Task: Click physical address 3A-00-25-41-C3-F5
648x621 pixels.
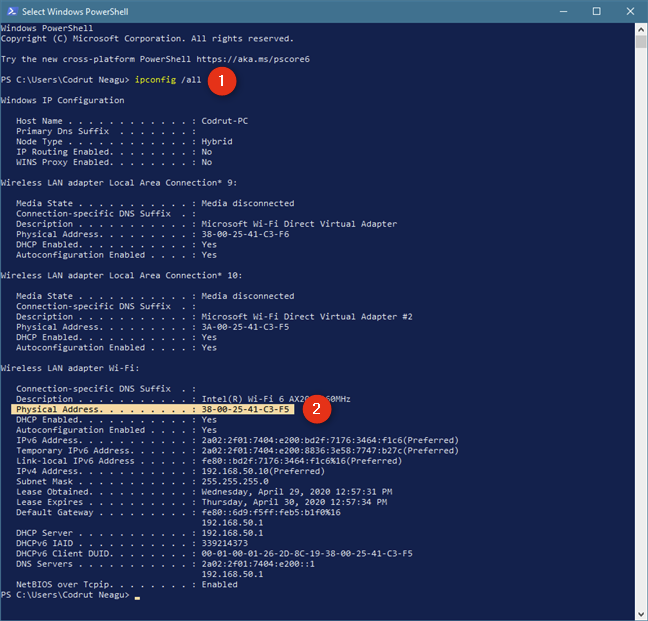Action: pyautogui.click(x=245, y=327)
